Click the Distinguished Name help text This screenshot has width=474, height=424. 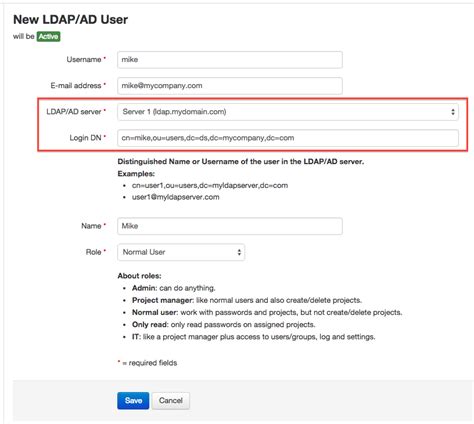pyautogui.click(x=241, y=162)
